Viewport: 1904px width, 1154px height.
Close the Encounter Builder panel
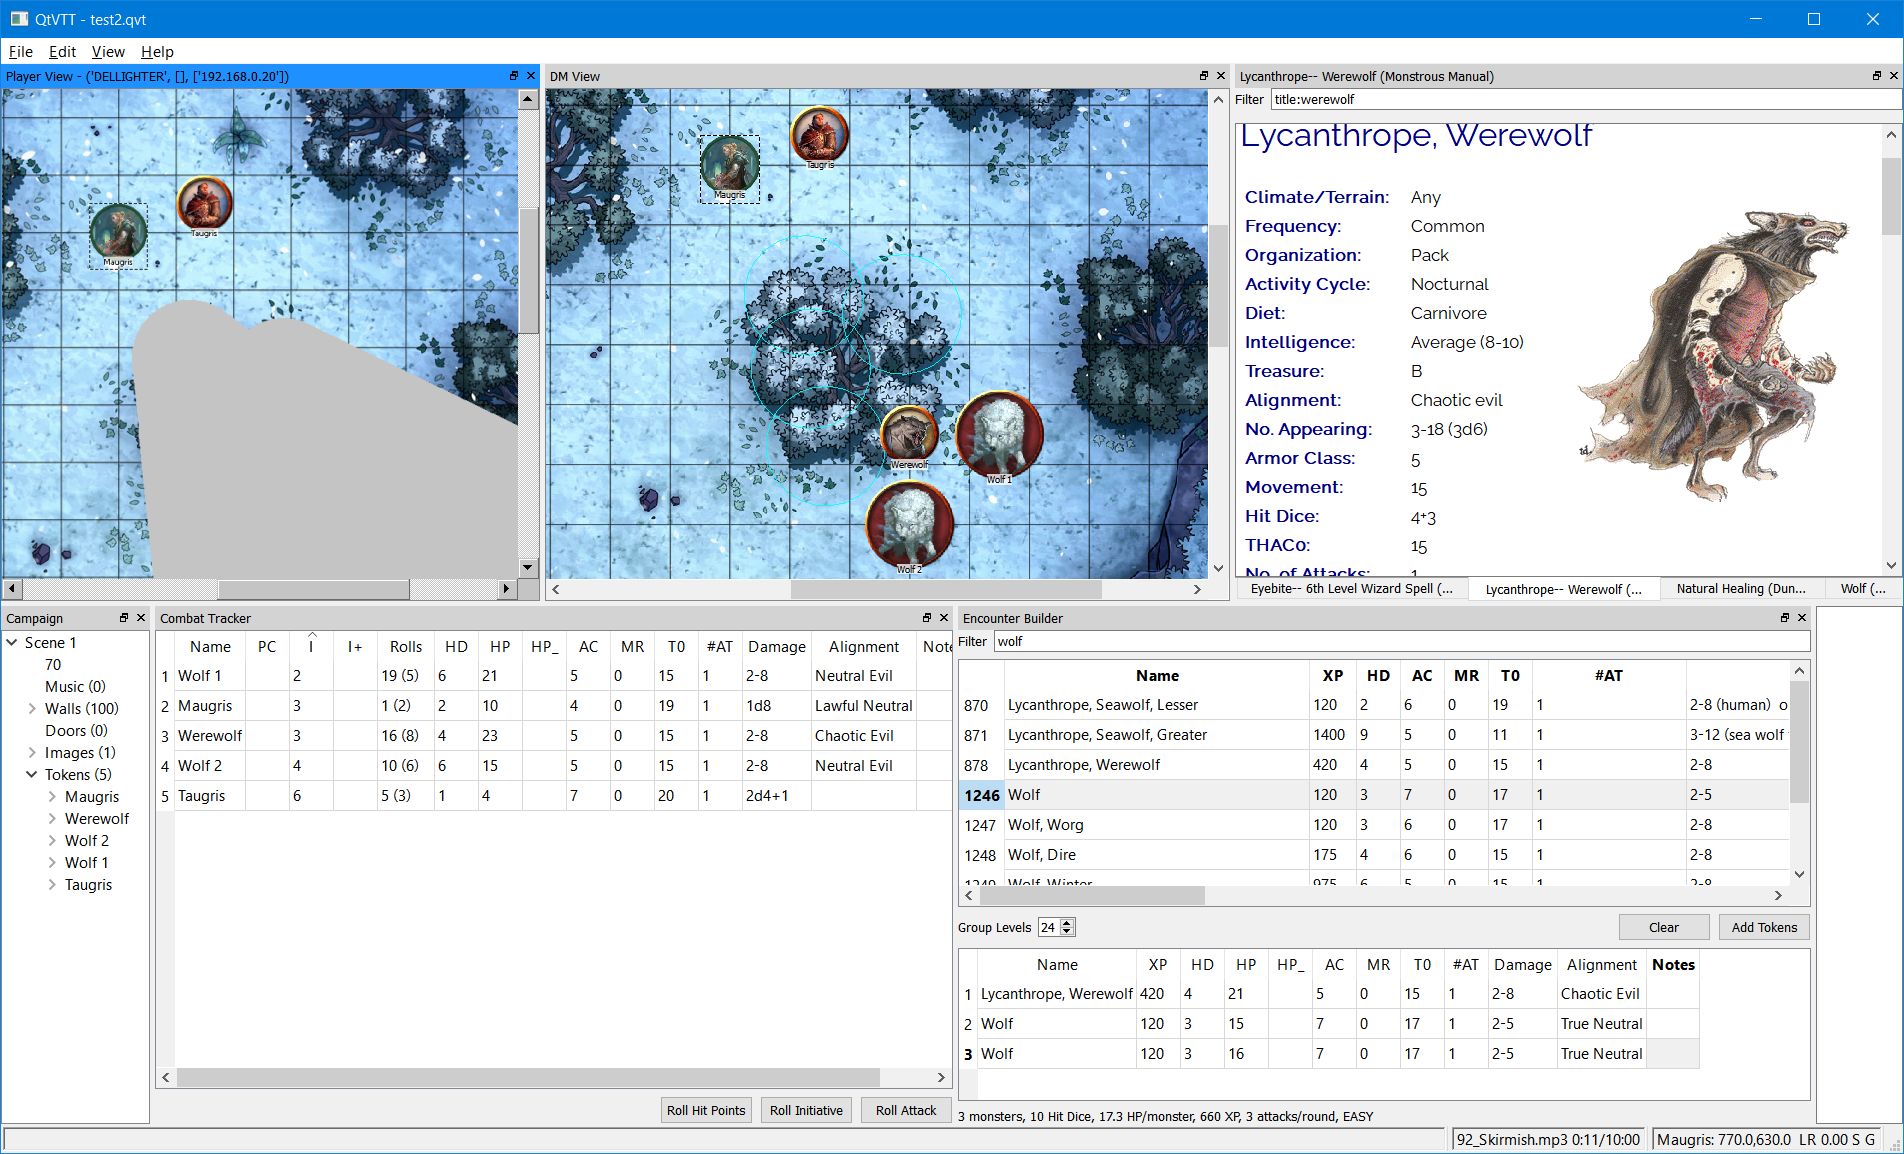(1802, 618)
